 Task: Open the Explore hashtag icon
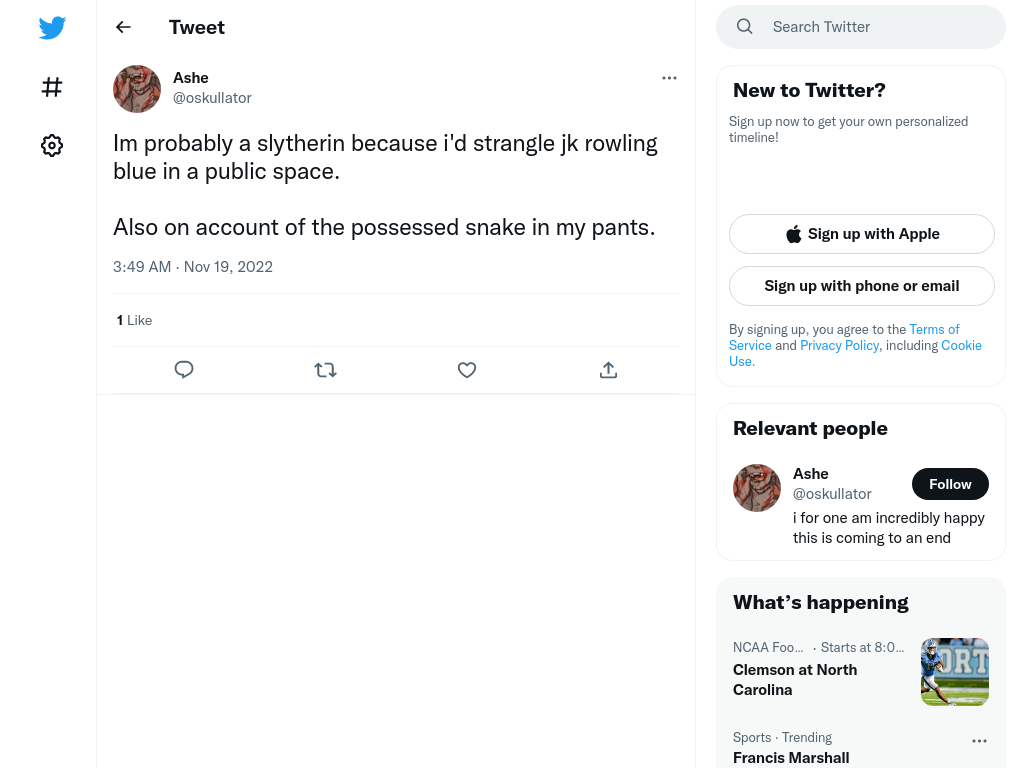pyautogui.click(x=52, y=87)
